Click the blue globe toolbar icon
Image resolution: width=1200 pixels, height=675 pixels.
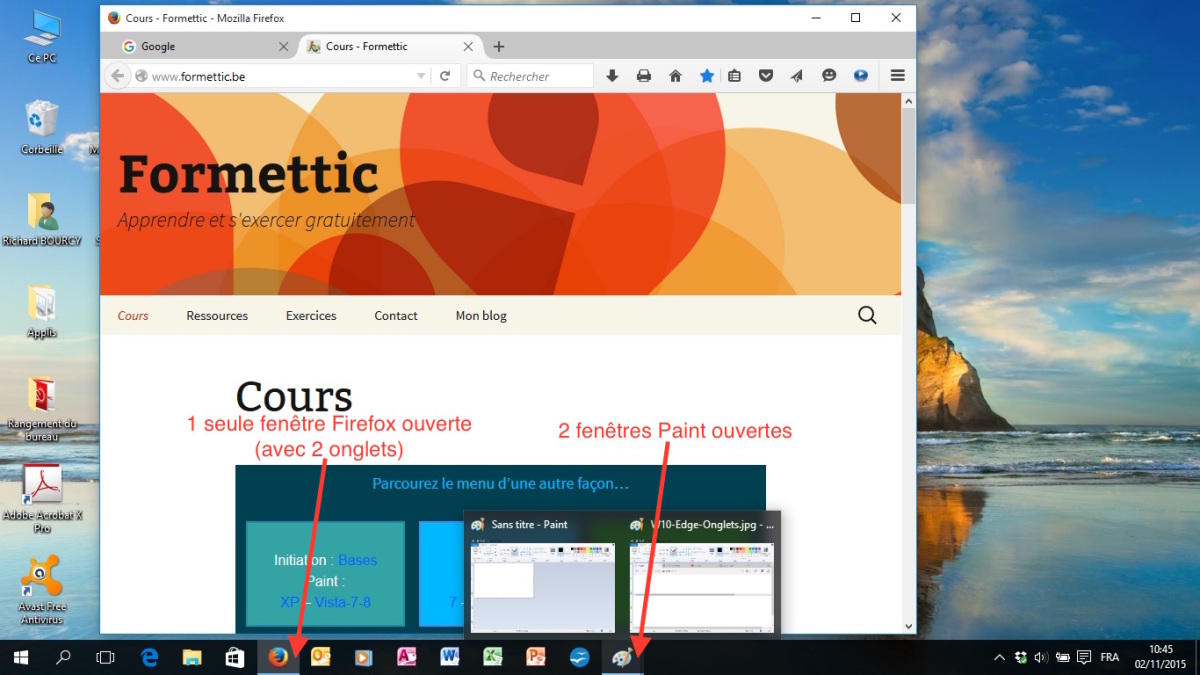tap(860, 76)
